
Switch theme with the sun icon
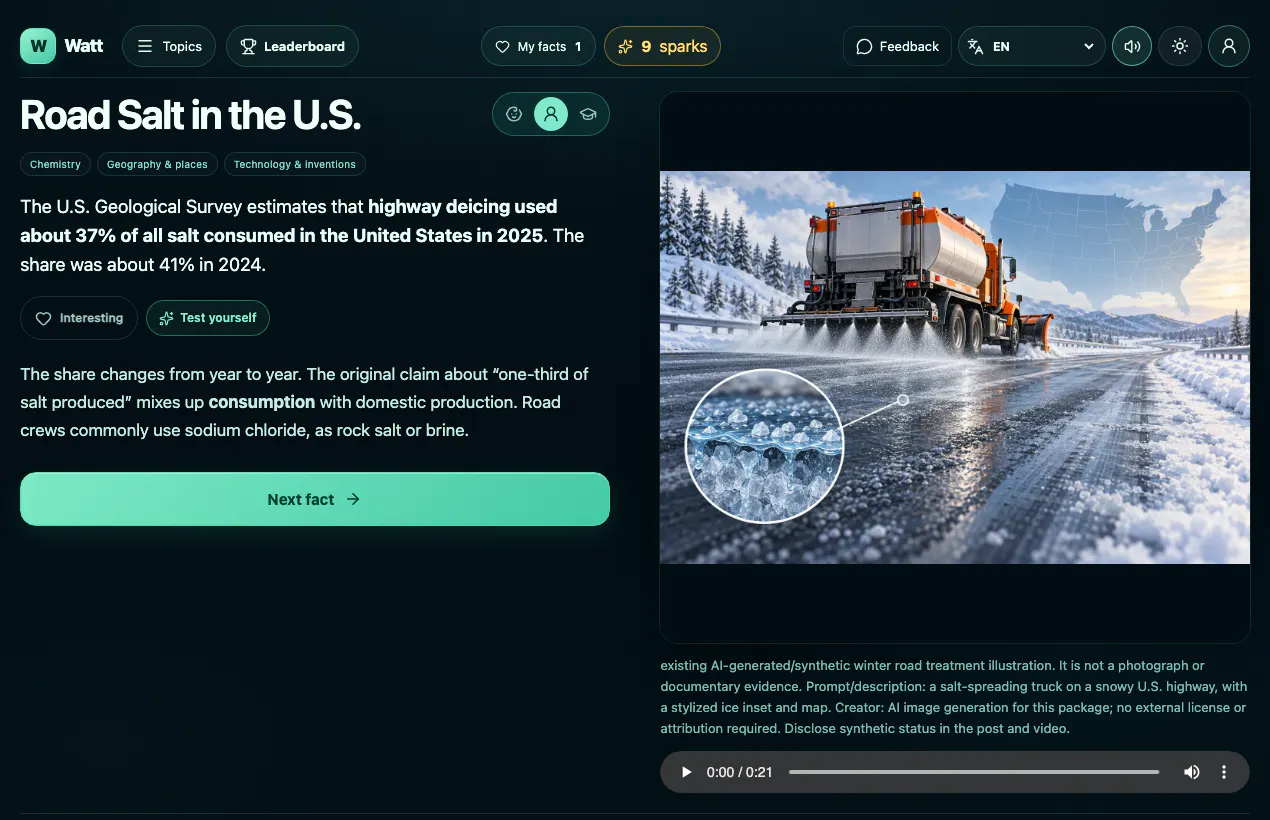[x=1180, y=46]
